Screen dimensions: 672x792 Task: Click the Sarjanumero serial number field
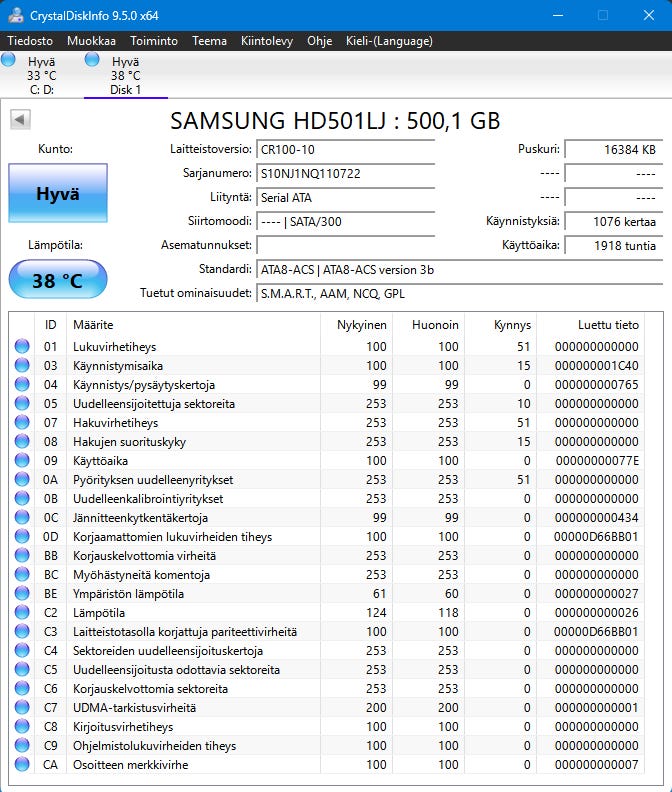point(345,173)
